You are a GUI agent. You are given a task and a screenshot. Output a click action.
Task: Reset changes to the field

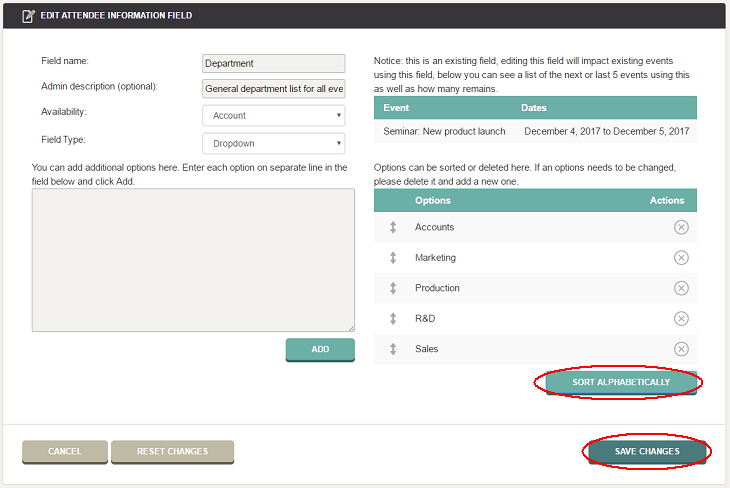click(172, 452)
